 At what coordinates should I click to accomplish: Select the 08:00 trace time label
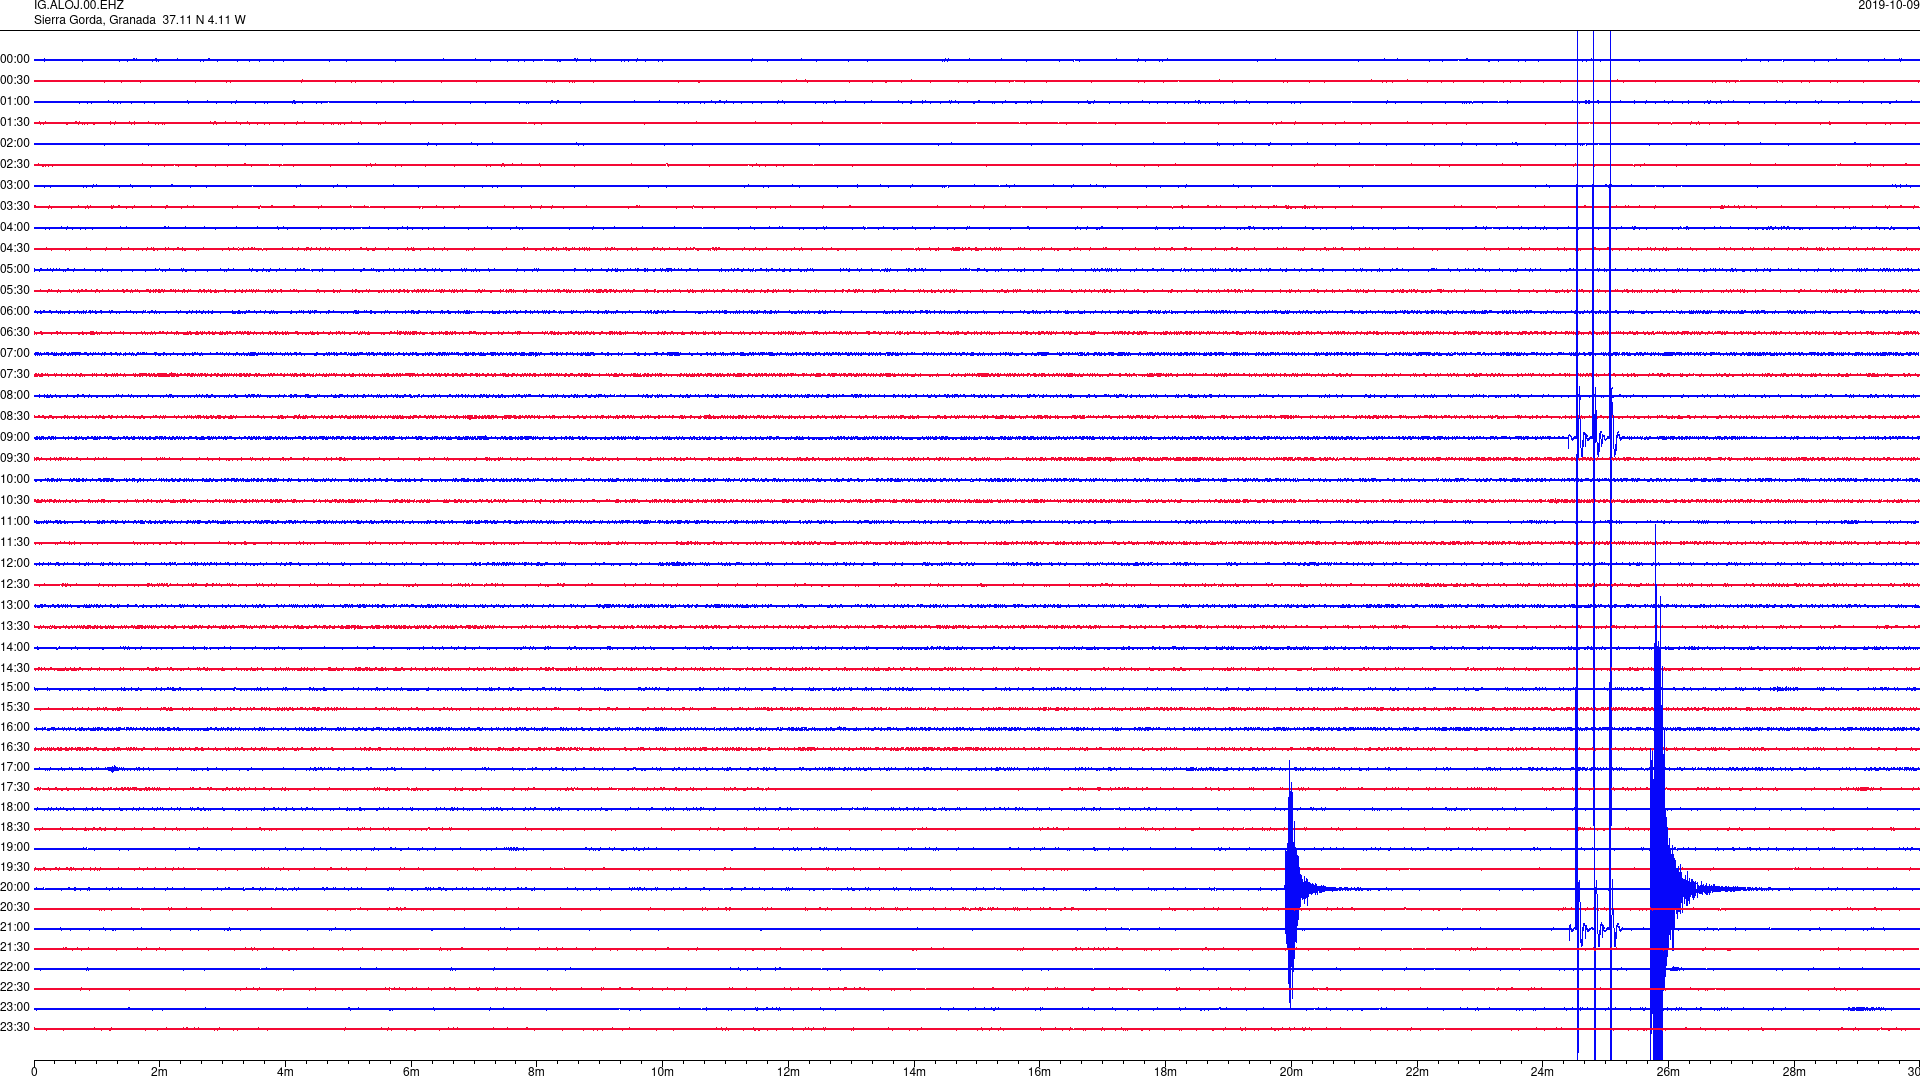click(x=15, y=395)
